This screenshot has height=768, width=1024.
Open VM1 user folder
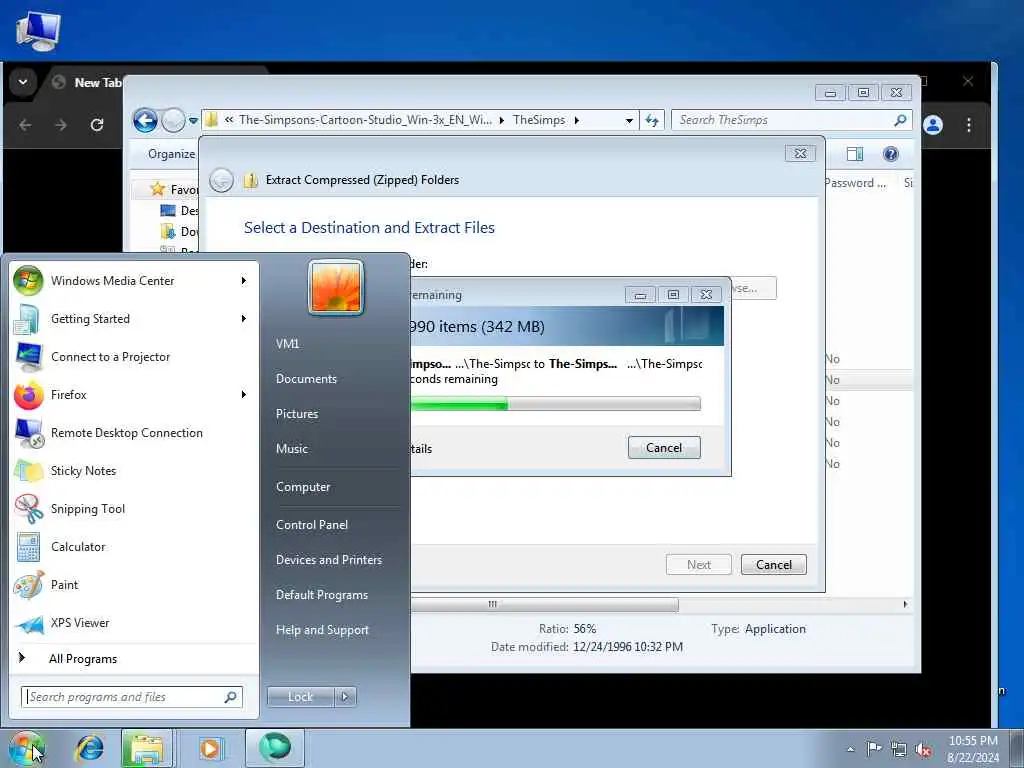point(287,344)
